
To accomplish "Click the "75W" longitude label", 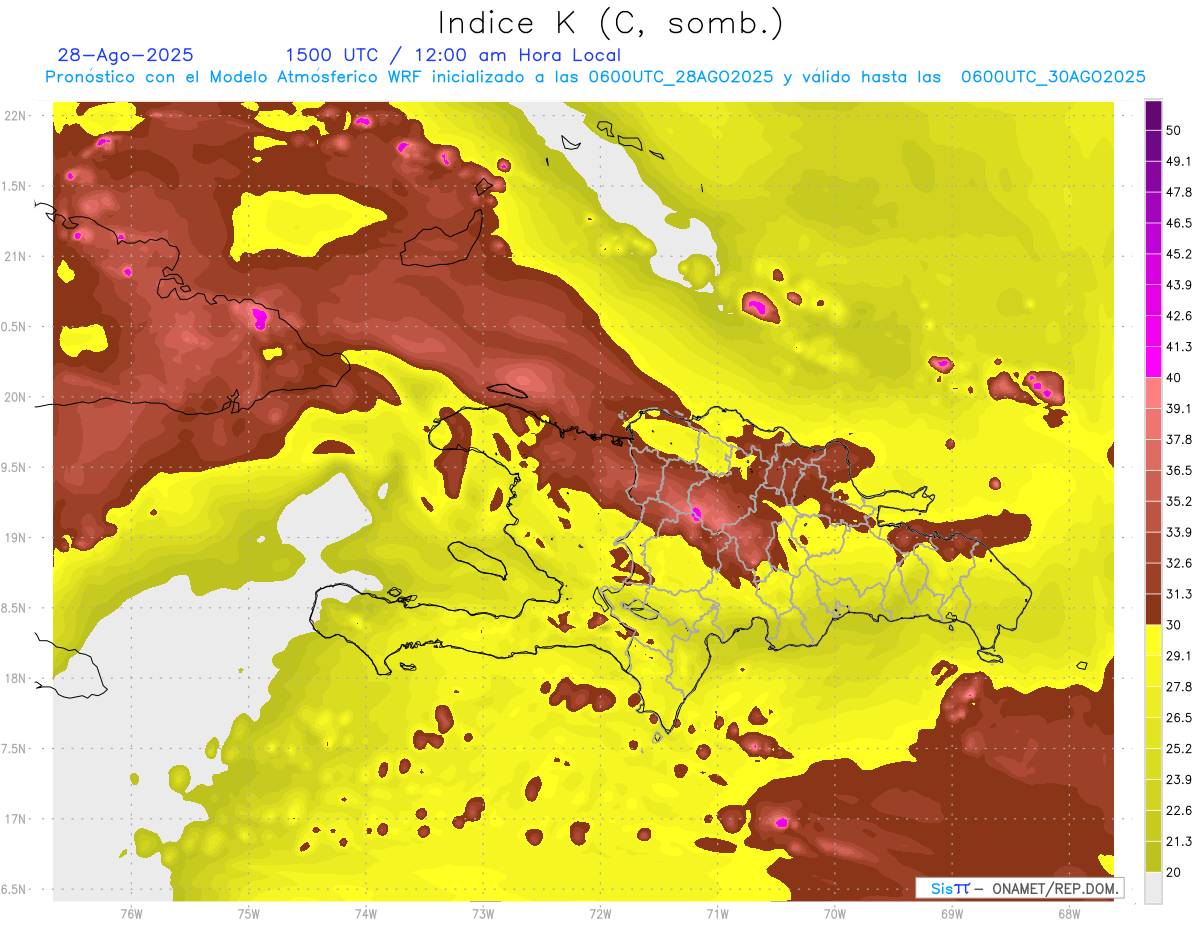I will [249, 913].
